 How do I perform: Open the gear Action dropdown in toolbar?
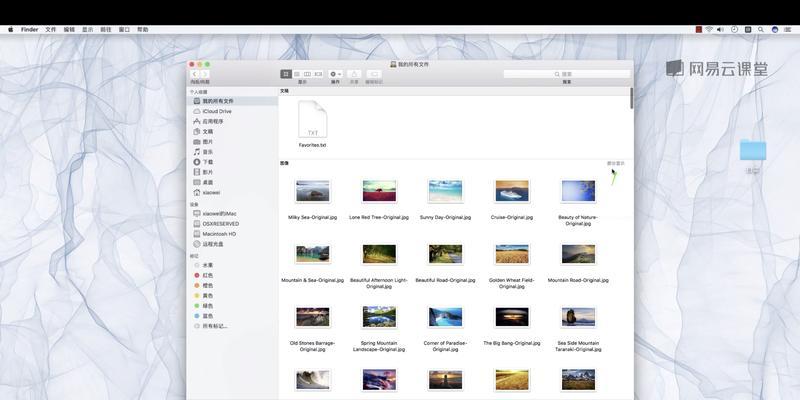(335, 74)
